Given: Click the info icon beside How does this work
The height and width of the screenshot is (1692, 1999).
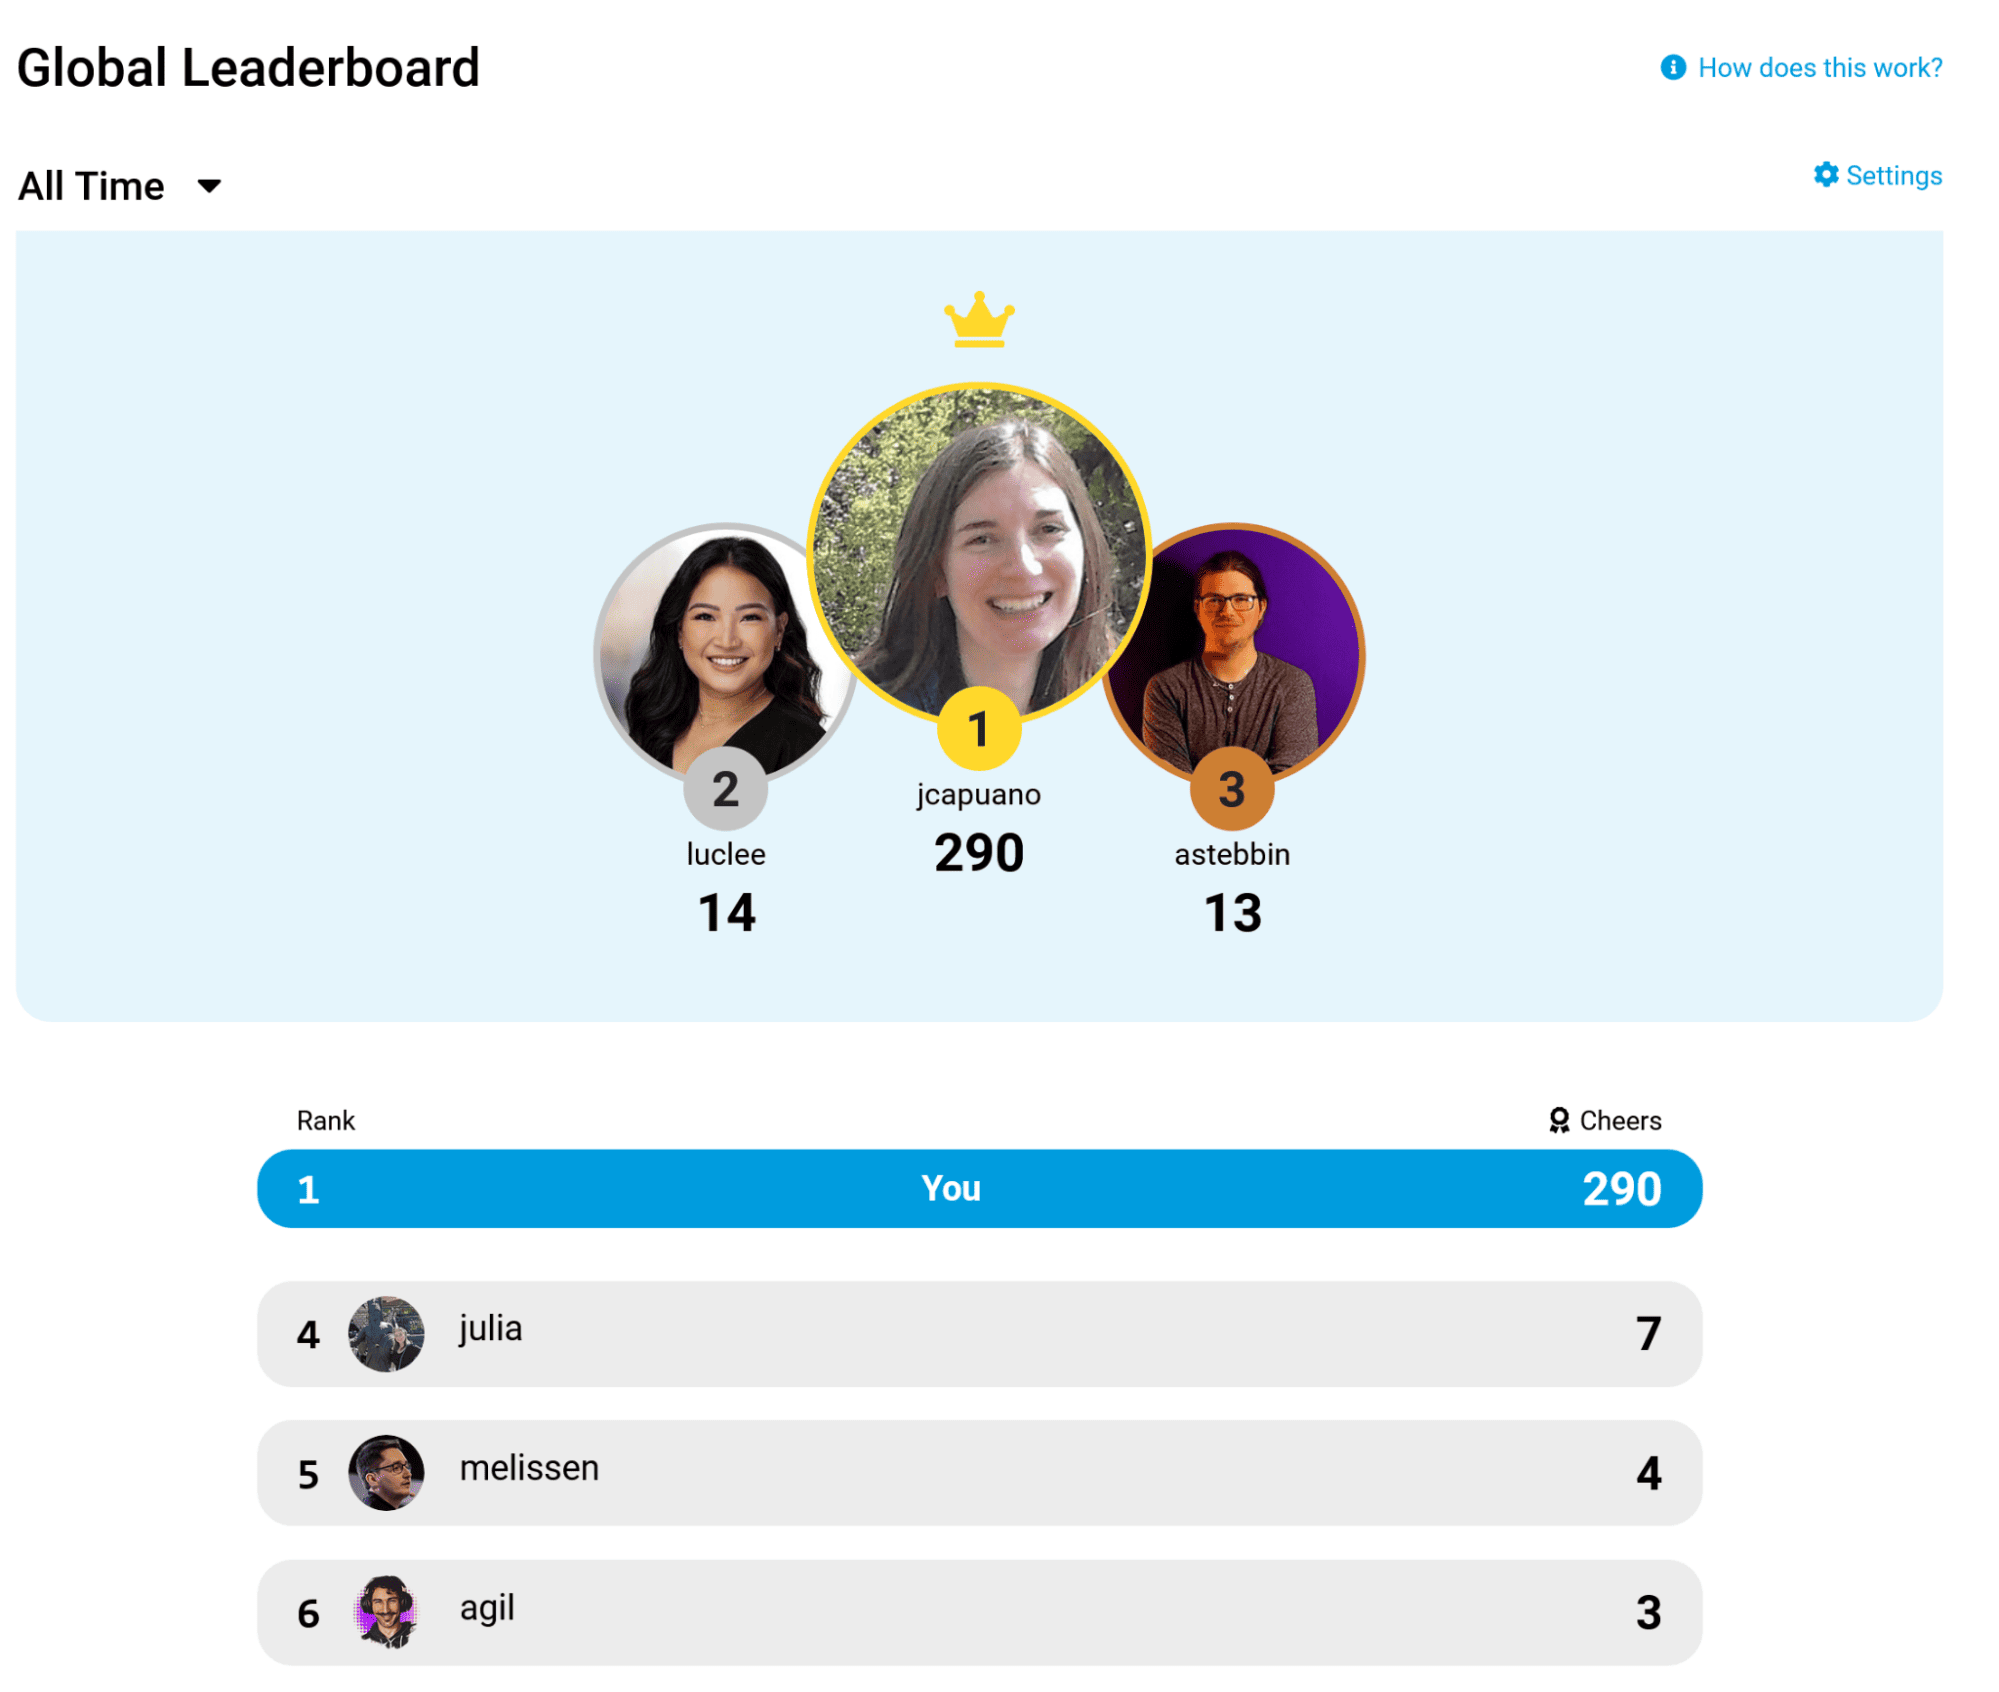Looking at the screenshot, I should click(x=1672, y=67).
